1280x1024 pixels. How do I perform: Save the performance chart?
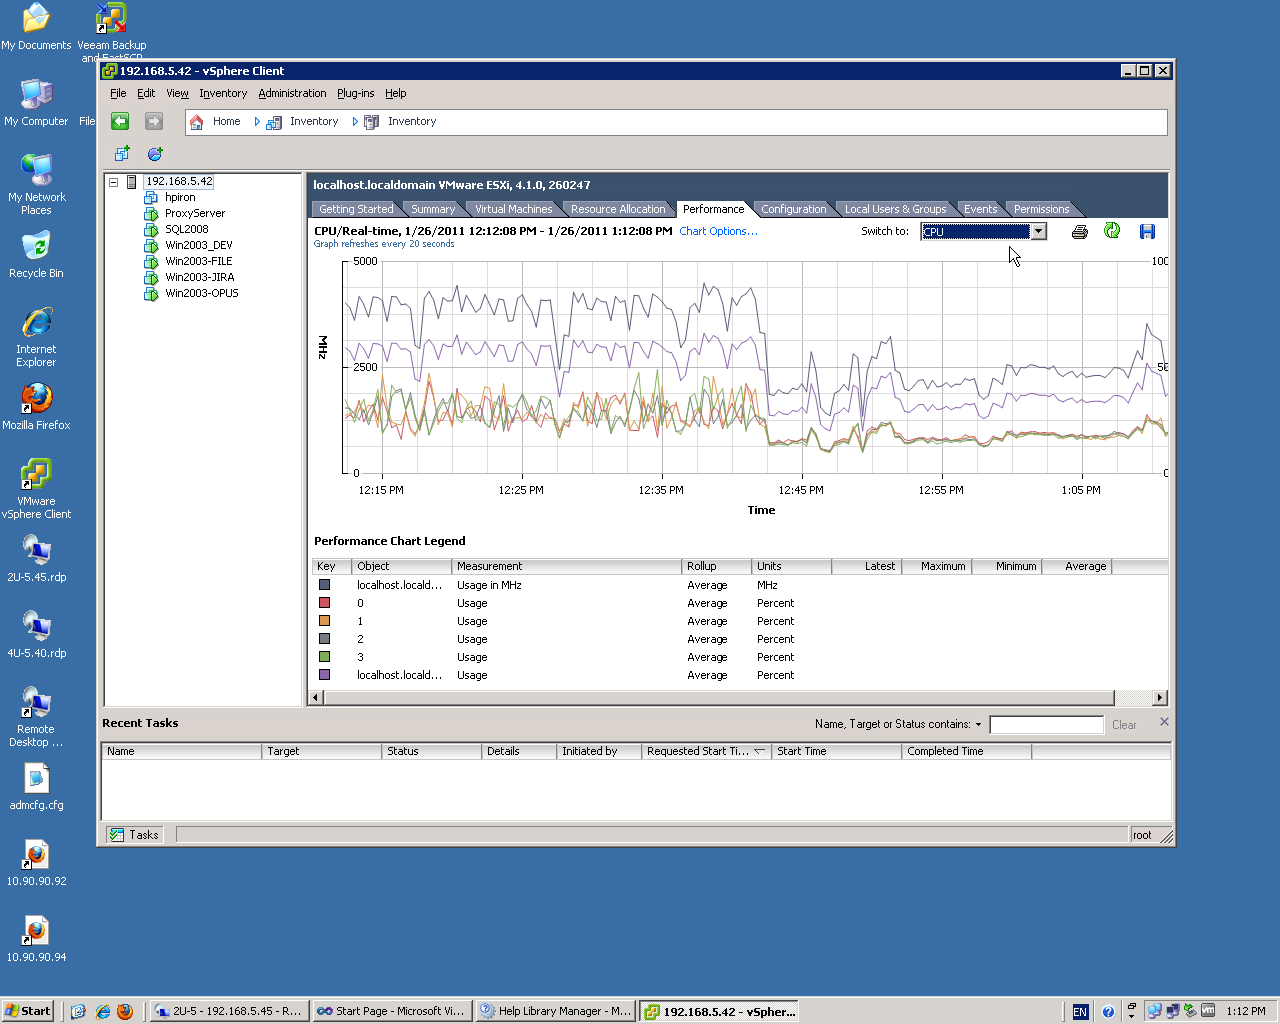[1147, 232]
